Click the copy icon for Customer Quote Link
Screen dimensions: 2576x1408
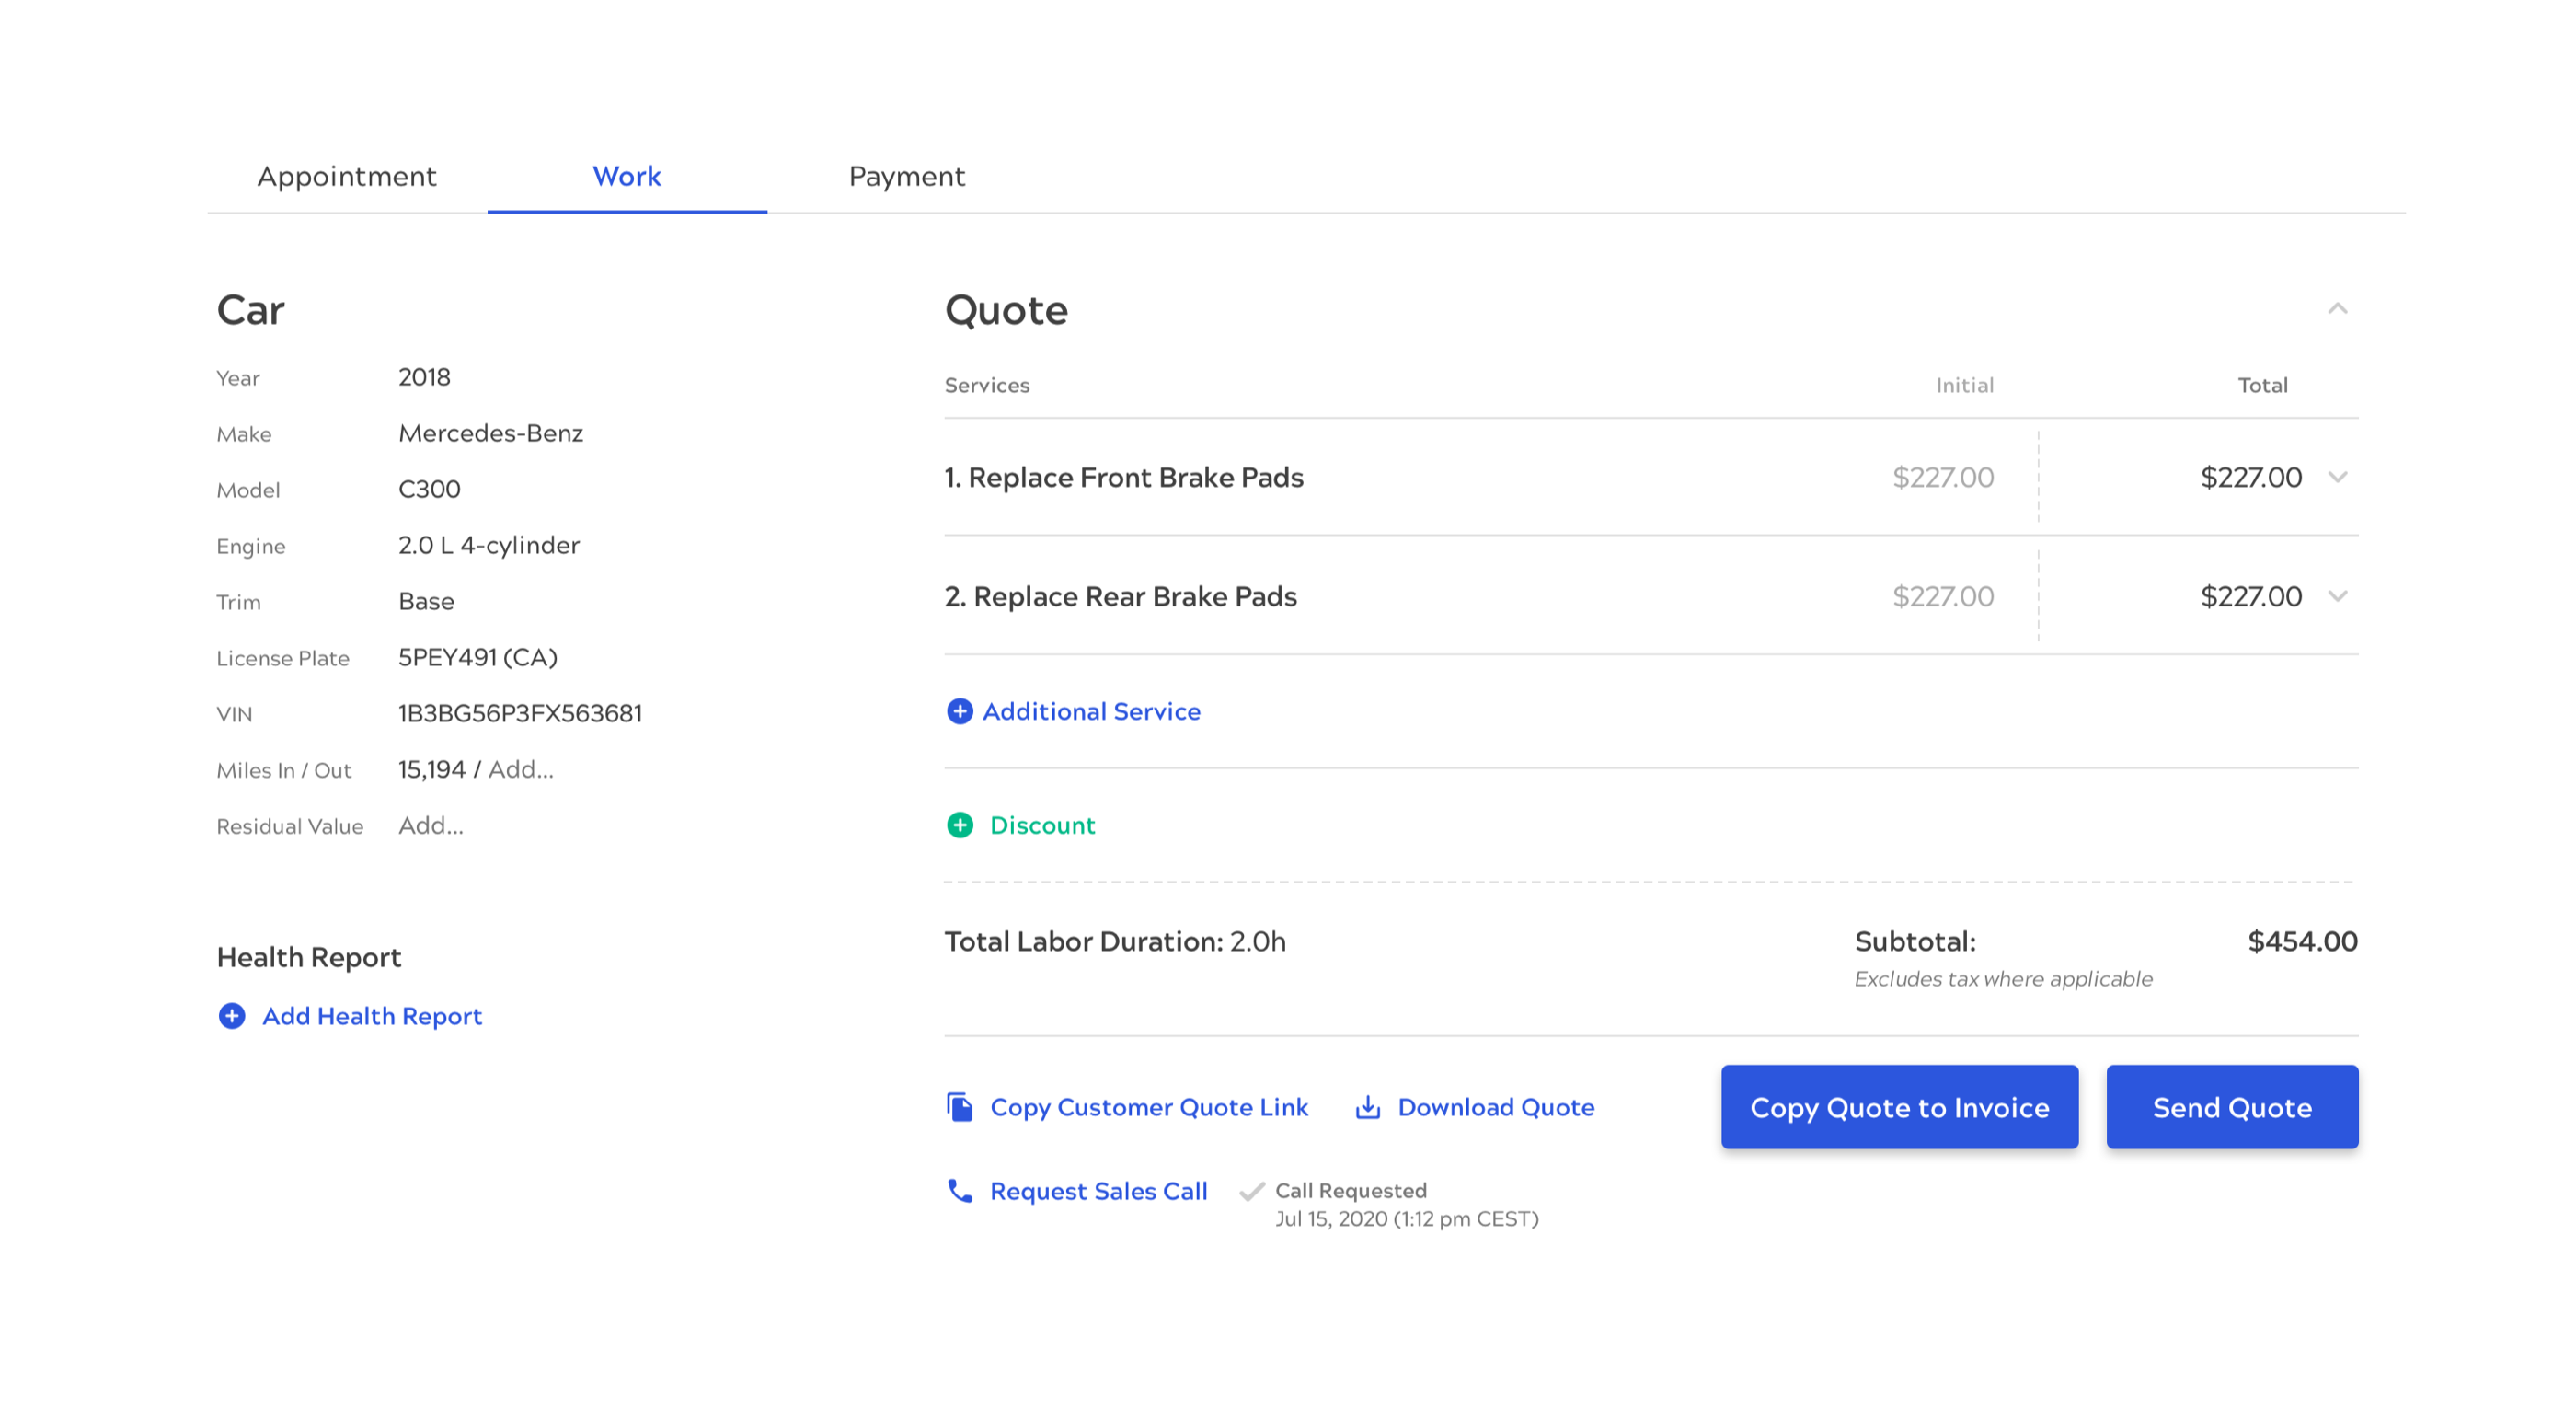pos(959,1107)
